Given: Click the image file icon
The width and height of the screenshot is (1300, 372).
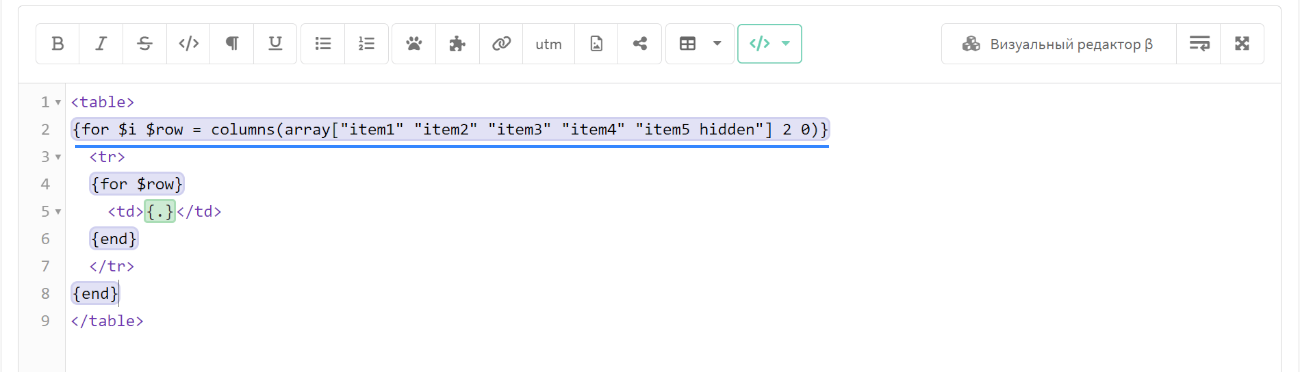Looking at the screenshot, I should click(597, 44).
